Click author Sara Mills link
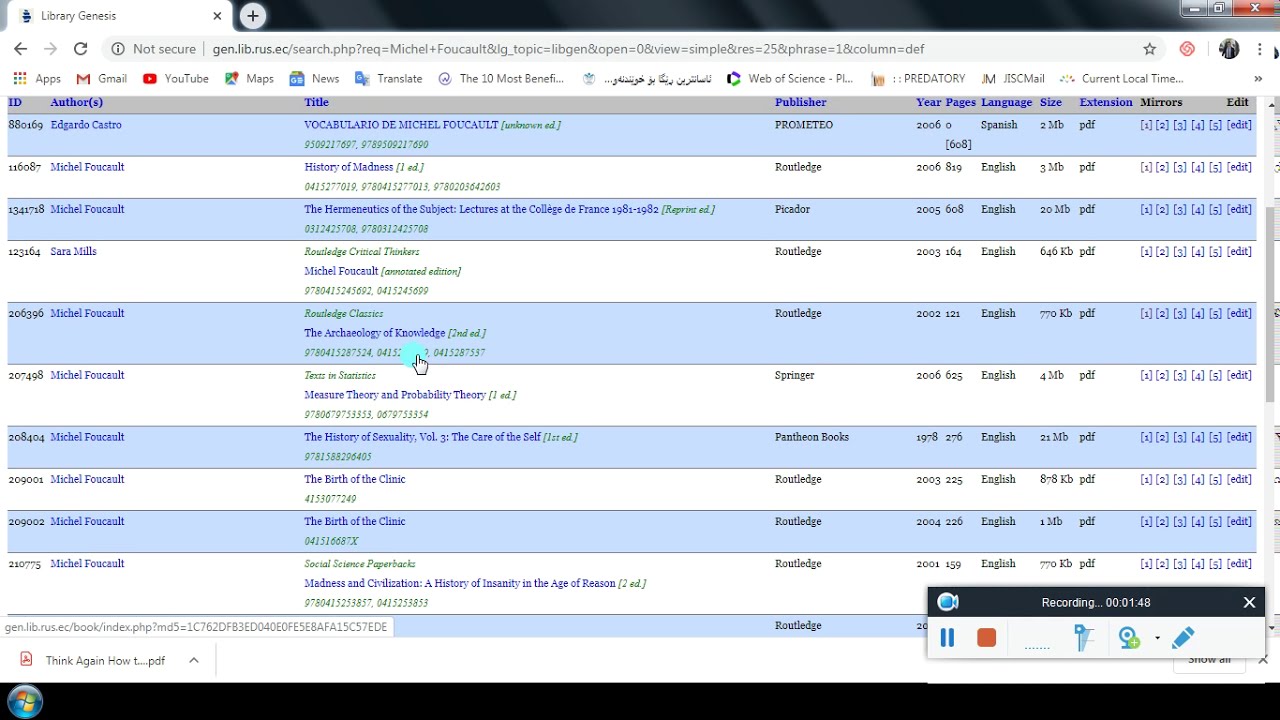Image resolution: width=1280 pixels, height=720 pixels. click(73, 251)
